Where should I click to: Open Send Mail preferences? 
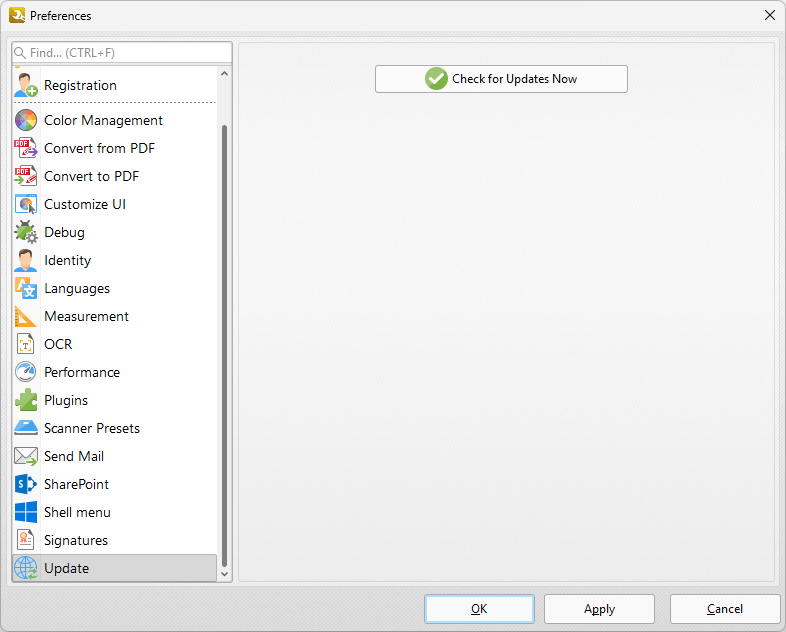pos(115,456)
